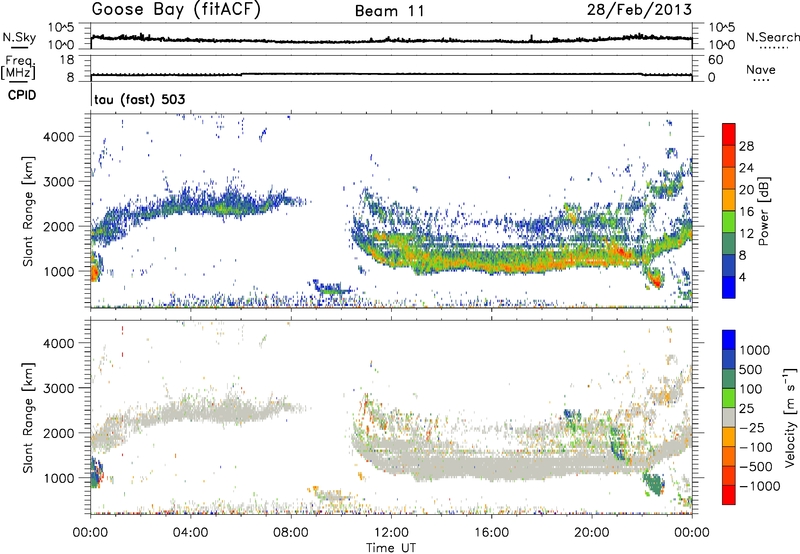
Task: Select the '-25' Velocity colorbar tick label
Action: tap(752, 427)
